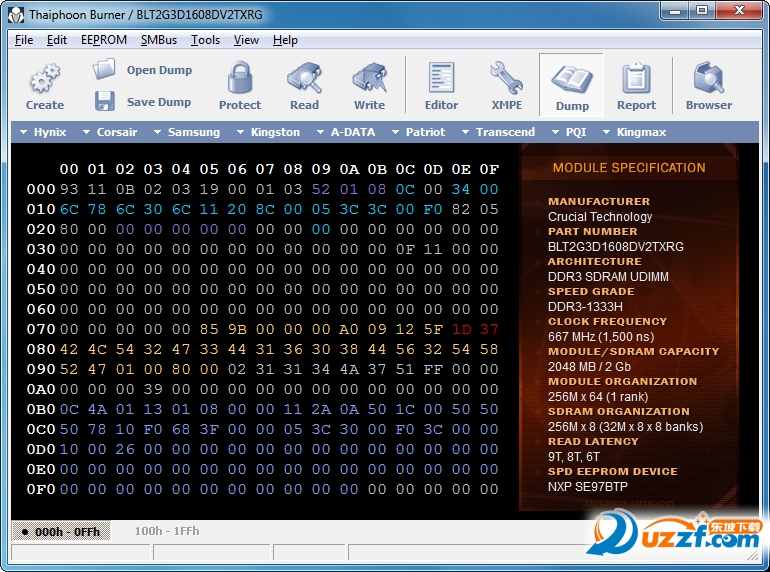Close the Thaiphoon Burner window

click(739, 10)
